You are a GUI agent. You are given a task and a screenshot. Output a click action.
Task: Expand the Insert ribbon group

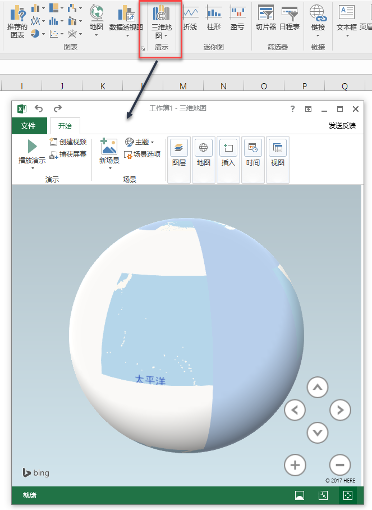[x=228, y=160]
